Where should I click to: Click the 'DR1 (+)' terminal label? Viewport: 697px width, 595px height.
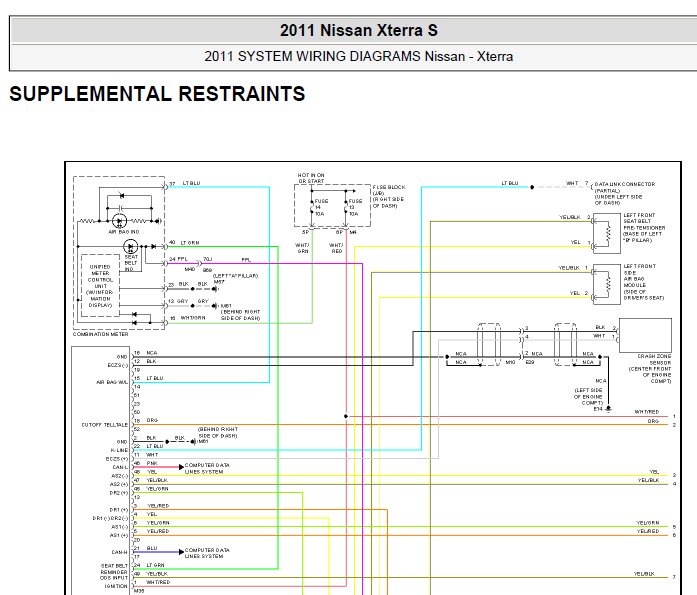tap(118, 510)
